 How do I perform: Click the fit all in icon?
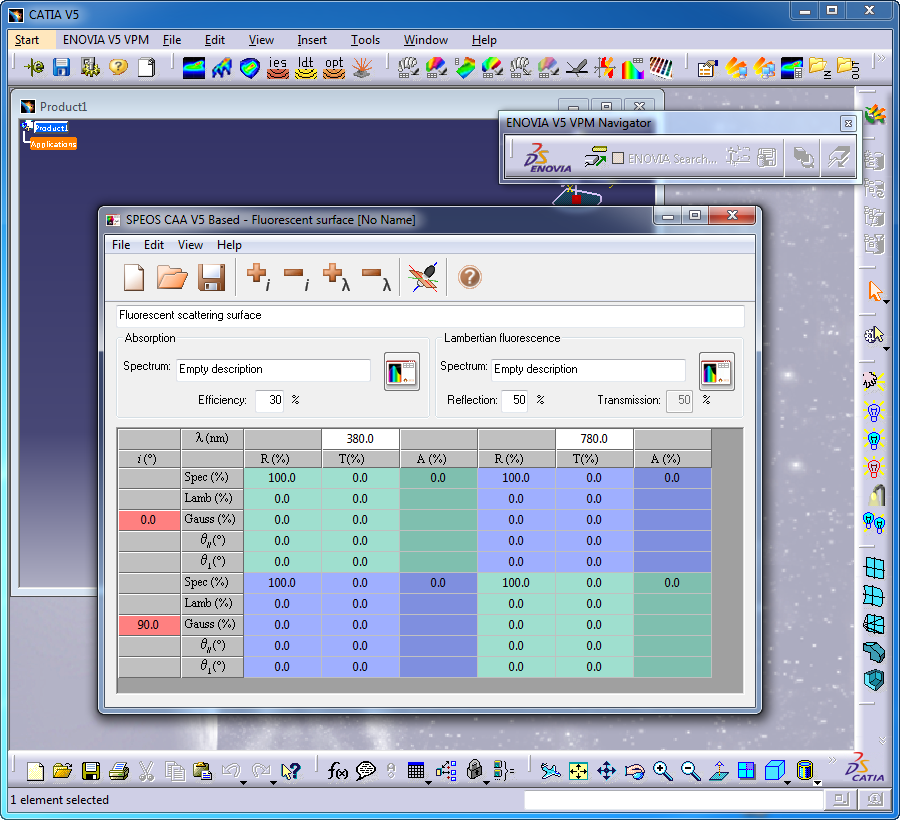point(579,771)
